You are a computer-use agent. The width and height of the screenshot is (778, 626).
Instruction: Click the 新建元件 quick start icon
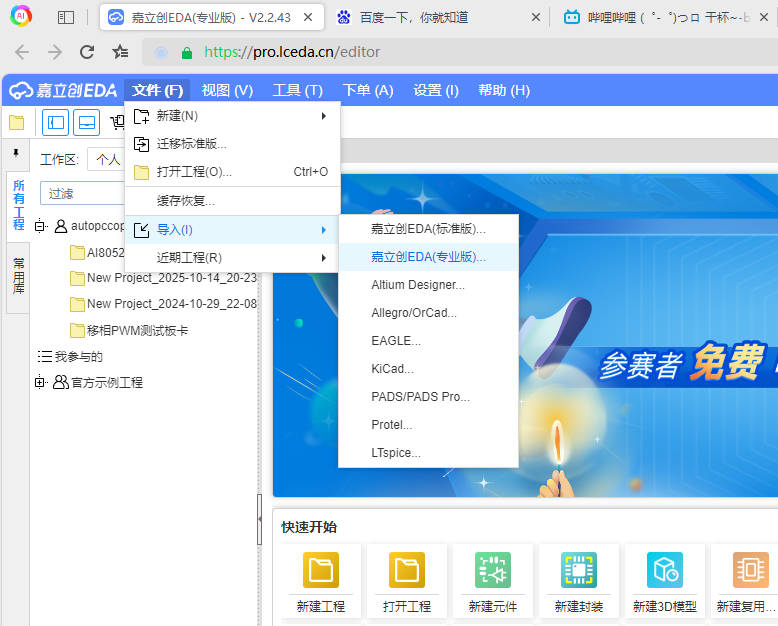[493, 569]
